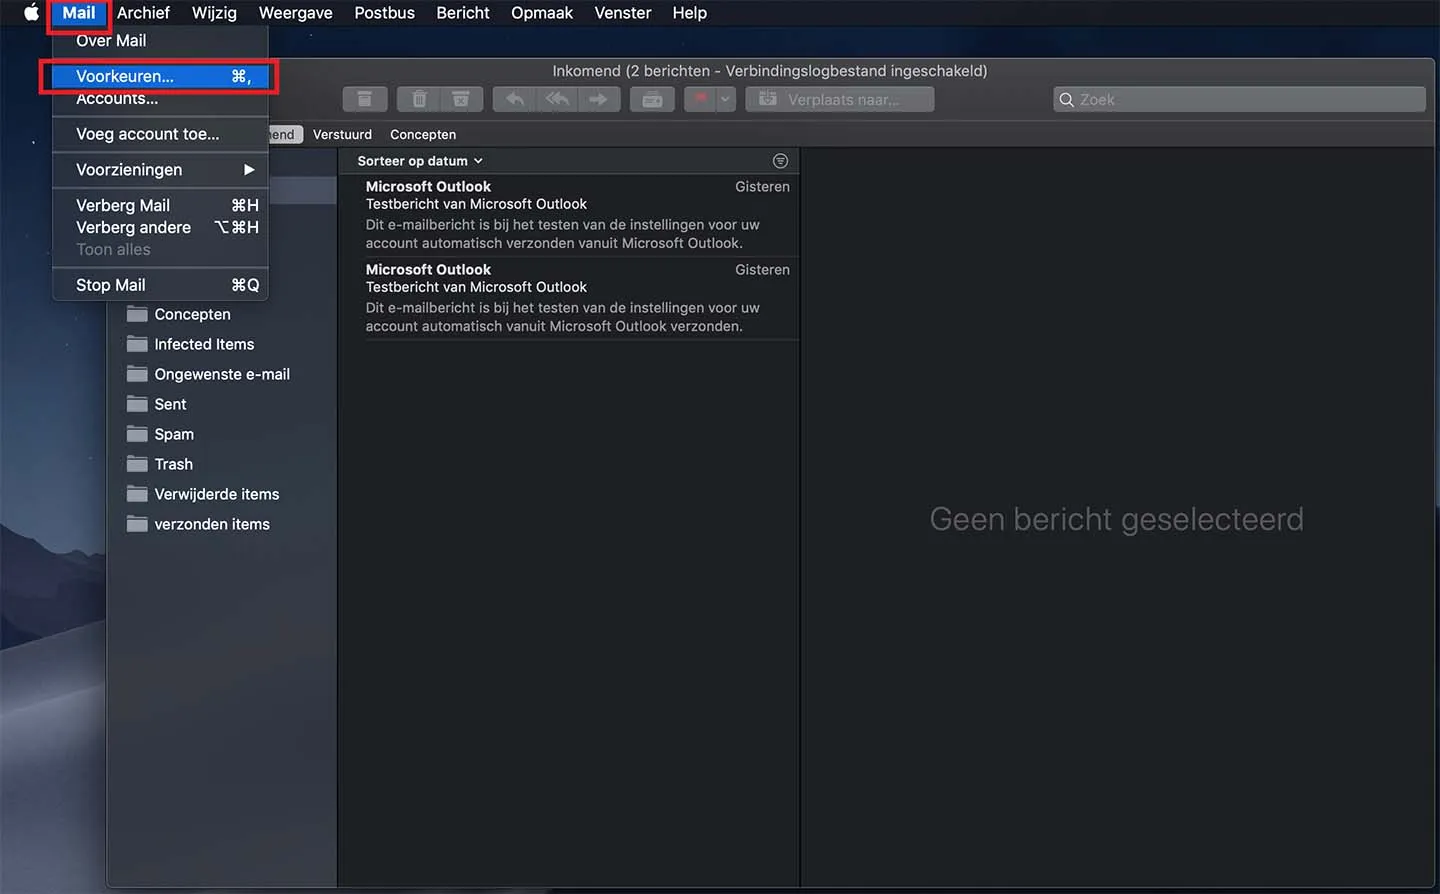Mark the message as junk
The height and width of the screenshot is (894, 1440).
pyautogui.click(x=461, y=99)
